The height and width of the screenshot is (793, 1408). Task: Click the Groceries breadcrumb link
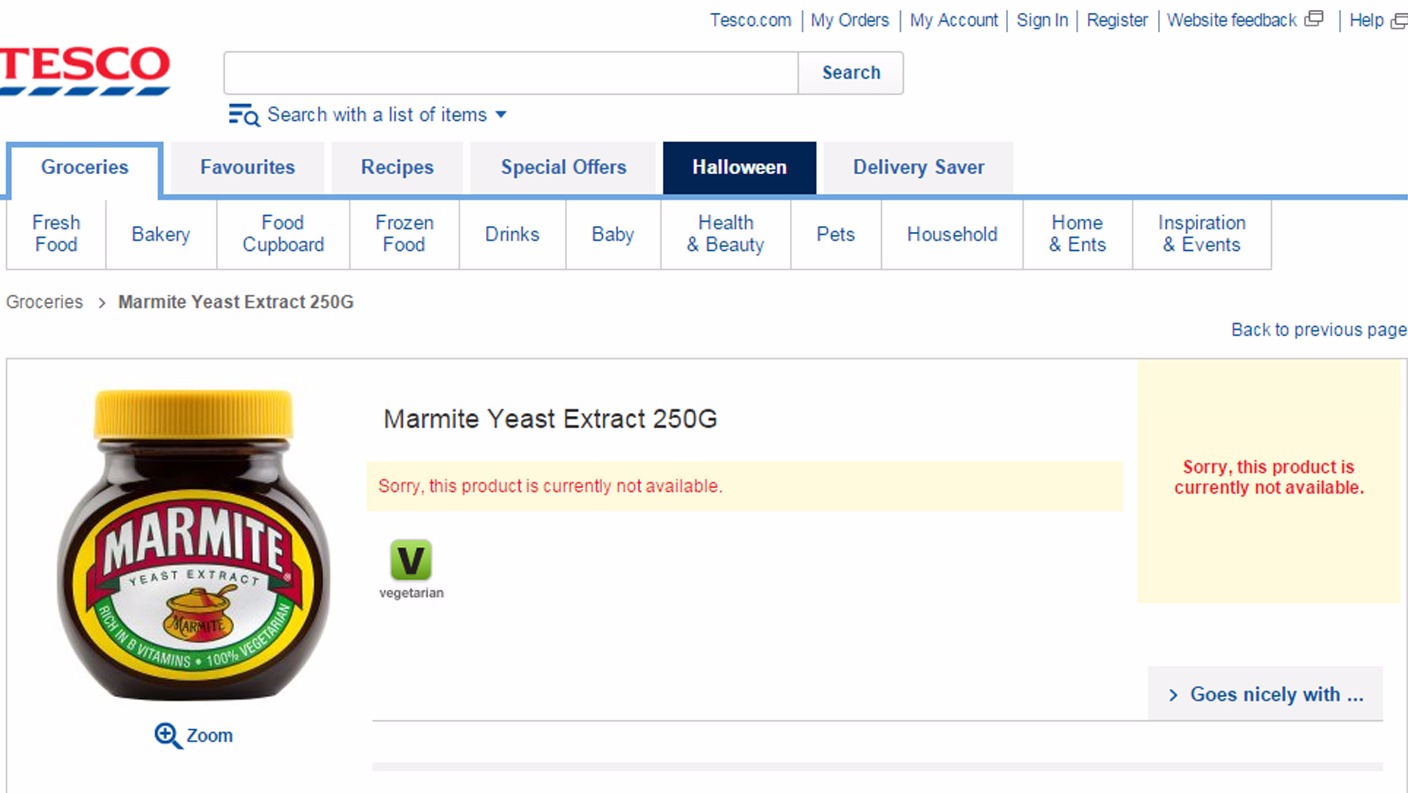pyautogui.click(x=44, y=302)
